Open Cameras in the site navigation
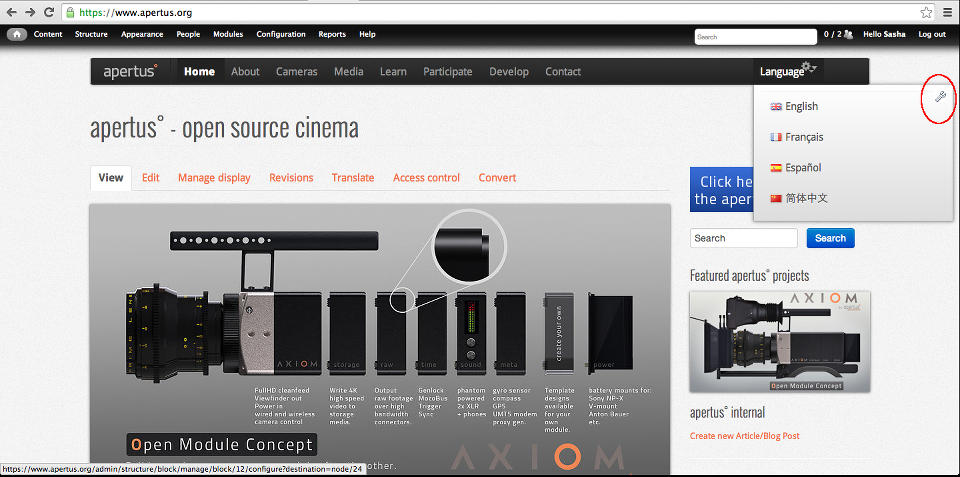 click(297, 72)
